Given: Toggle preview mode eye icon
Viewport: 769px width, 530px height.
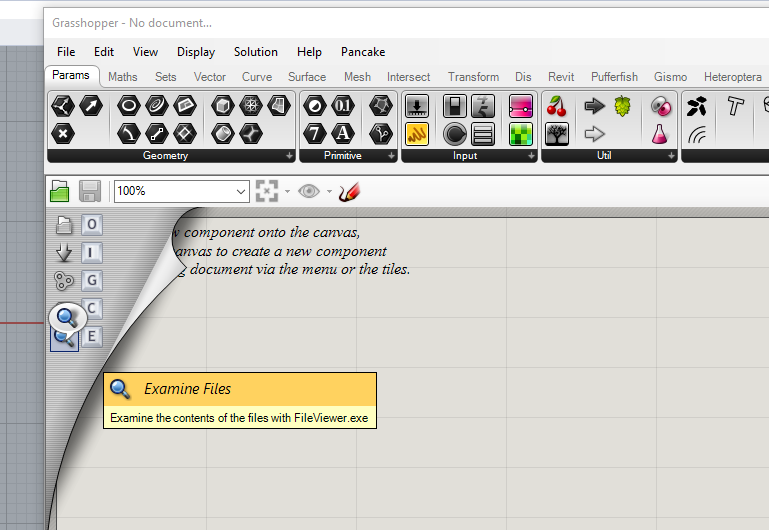Looking at the screenshot, I should tap(308, 191).
